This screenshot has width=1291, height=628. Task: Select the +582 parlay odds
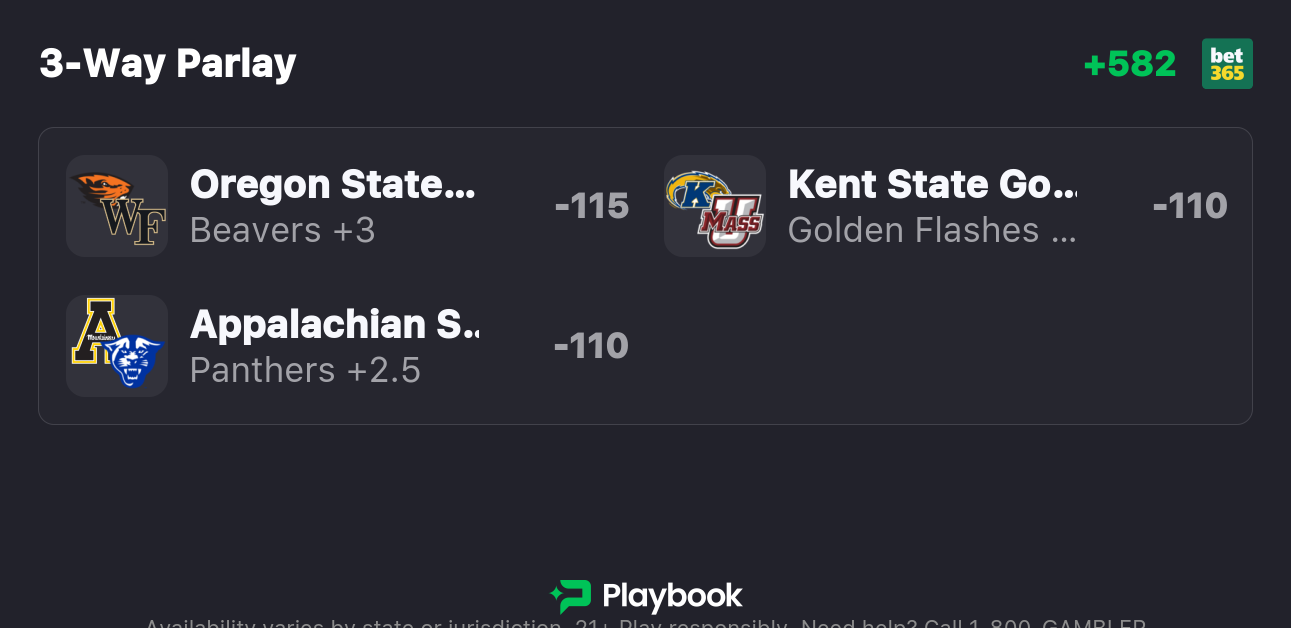click(x=1129, y=64)
